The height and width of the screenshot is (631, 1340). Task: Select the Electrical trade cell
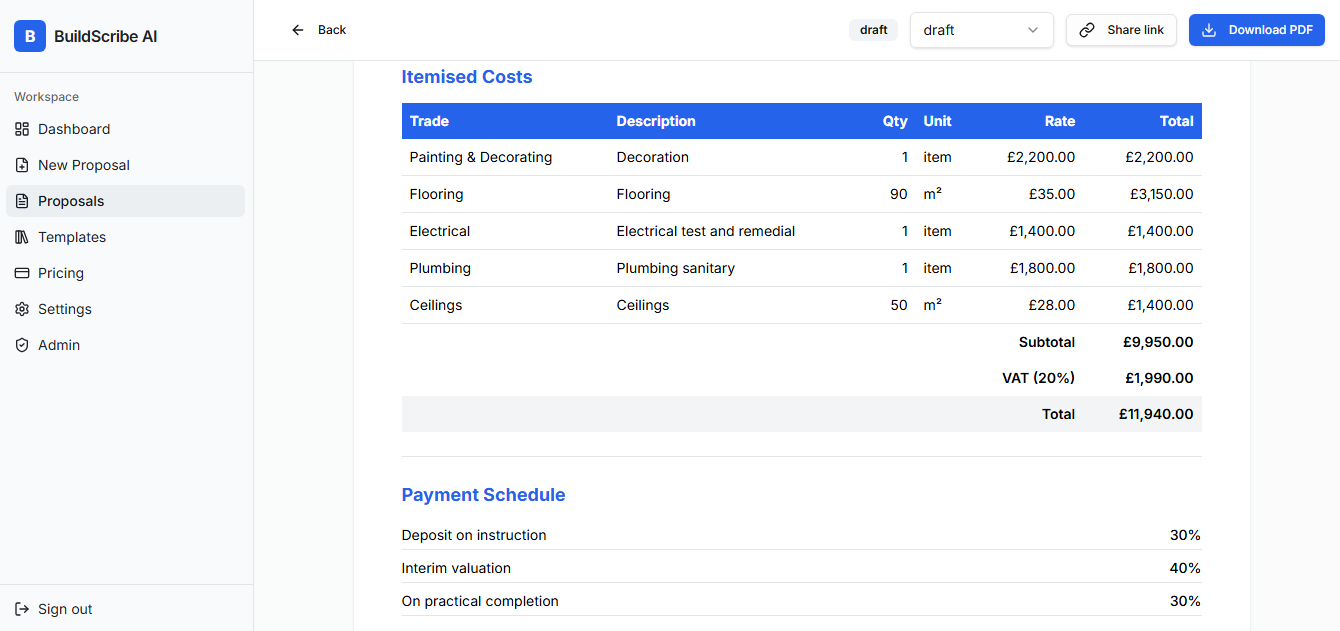pyautogui.click(x=440, y=231)
